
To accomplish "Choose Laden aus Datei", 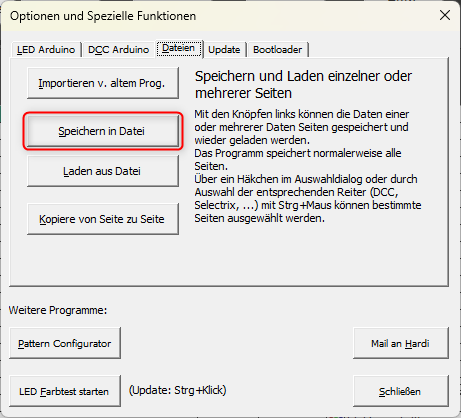I will pyautogui.click(x=103, y=171).
